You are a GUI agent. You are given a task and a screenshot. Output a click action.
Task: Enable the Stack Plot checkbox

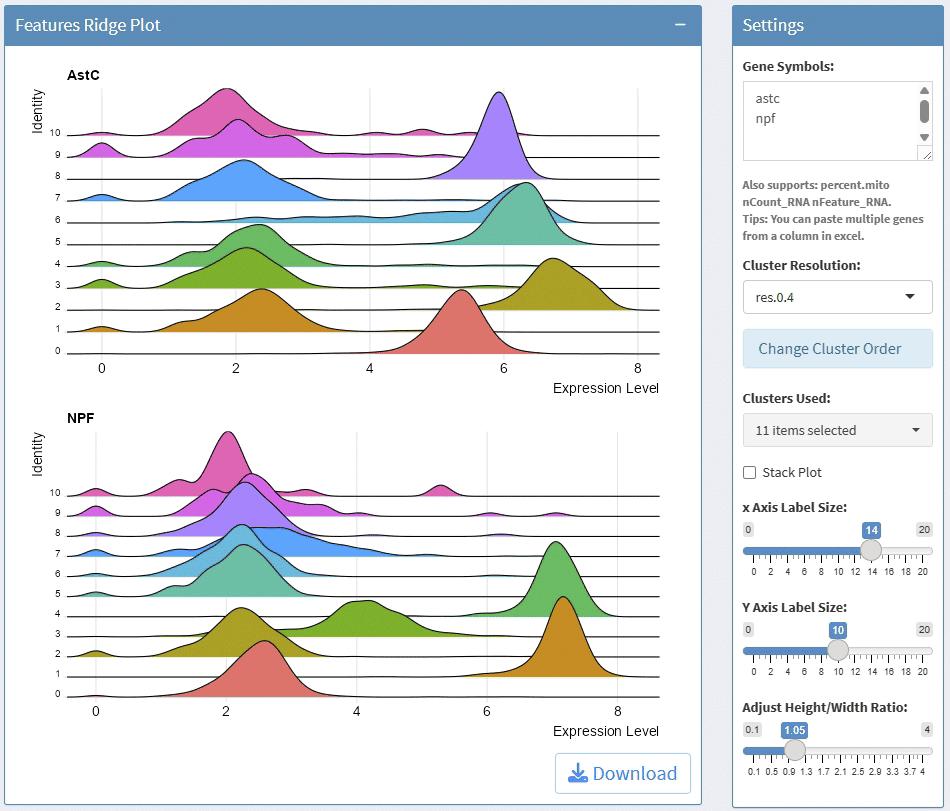750,472
